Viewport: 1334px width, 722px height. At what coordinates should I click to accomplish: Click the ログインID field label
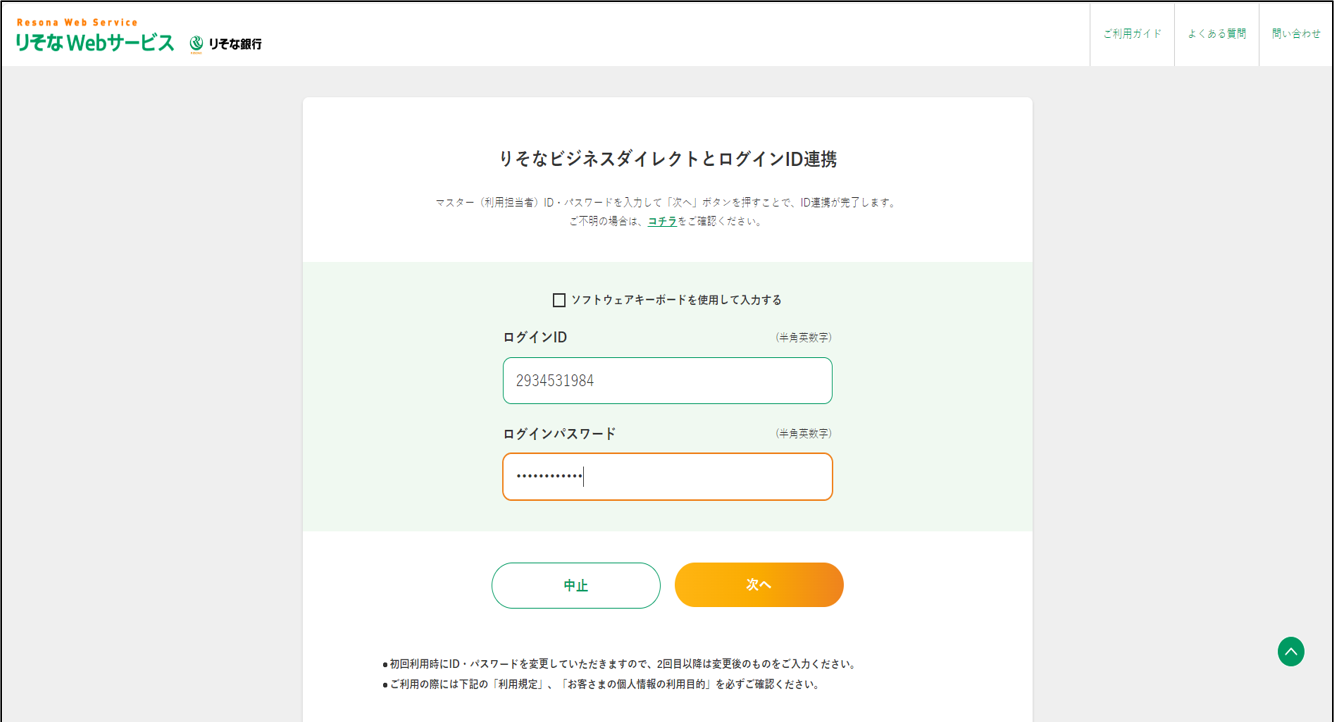click(x=535, y=338)
